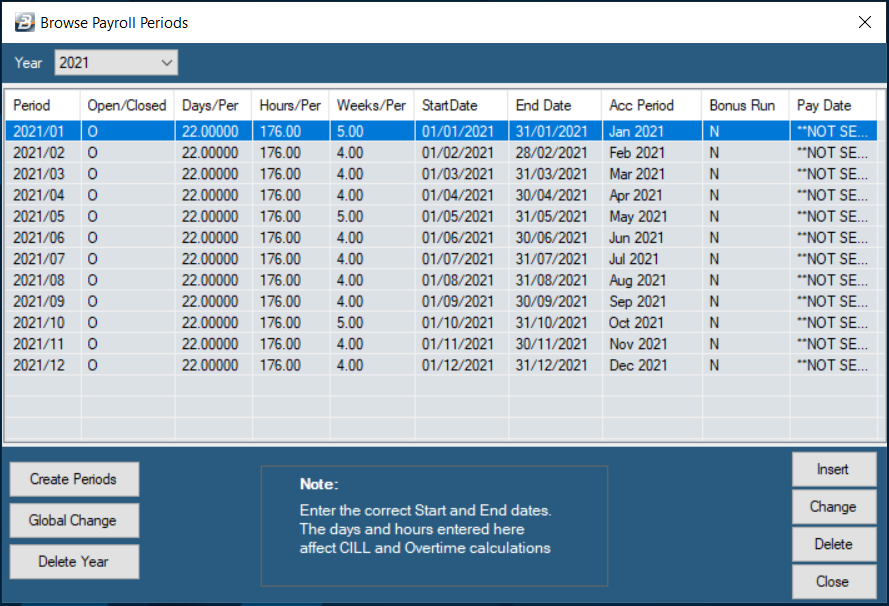Click the Browse Payroll Periods app icon

pos(24,23)
